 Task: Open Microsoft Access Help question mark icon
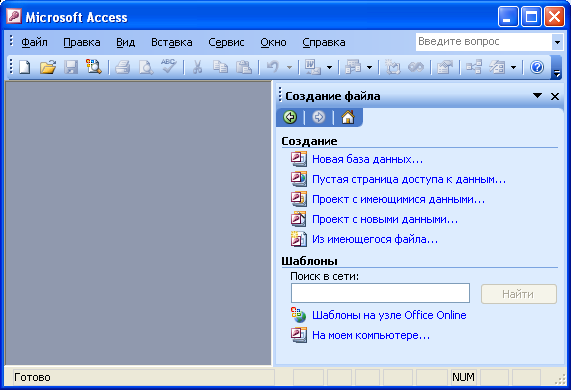(x=537, y=67)
